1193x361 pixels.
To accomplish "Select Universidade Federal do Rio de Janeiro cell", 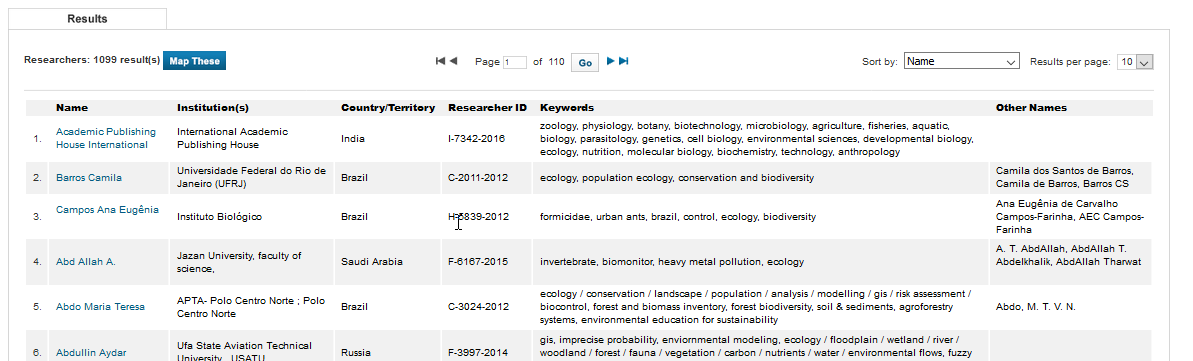I will coord(251,177).
